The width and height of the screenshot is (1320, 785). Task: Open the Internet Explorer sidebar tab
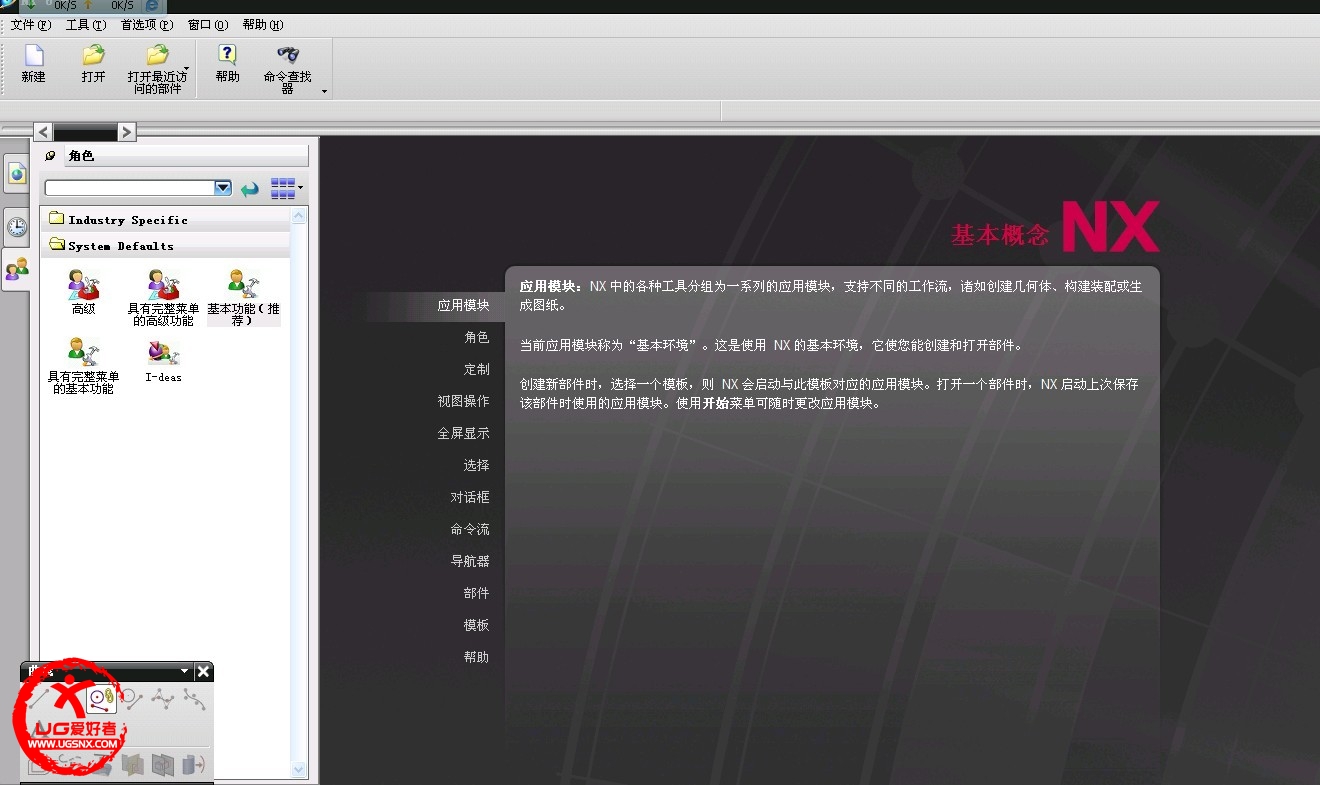pos(17,173)
